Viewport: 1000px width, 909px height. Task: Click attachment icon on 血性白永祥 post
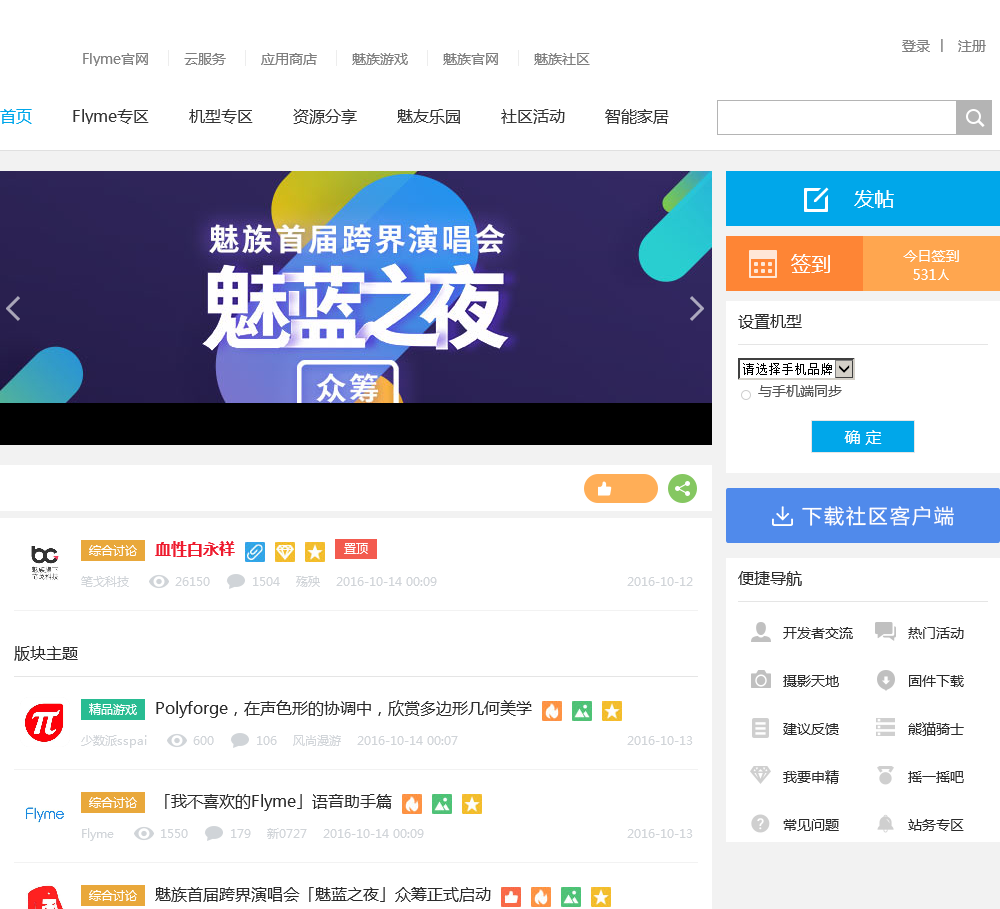coord(255,552)
